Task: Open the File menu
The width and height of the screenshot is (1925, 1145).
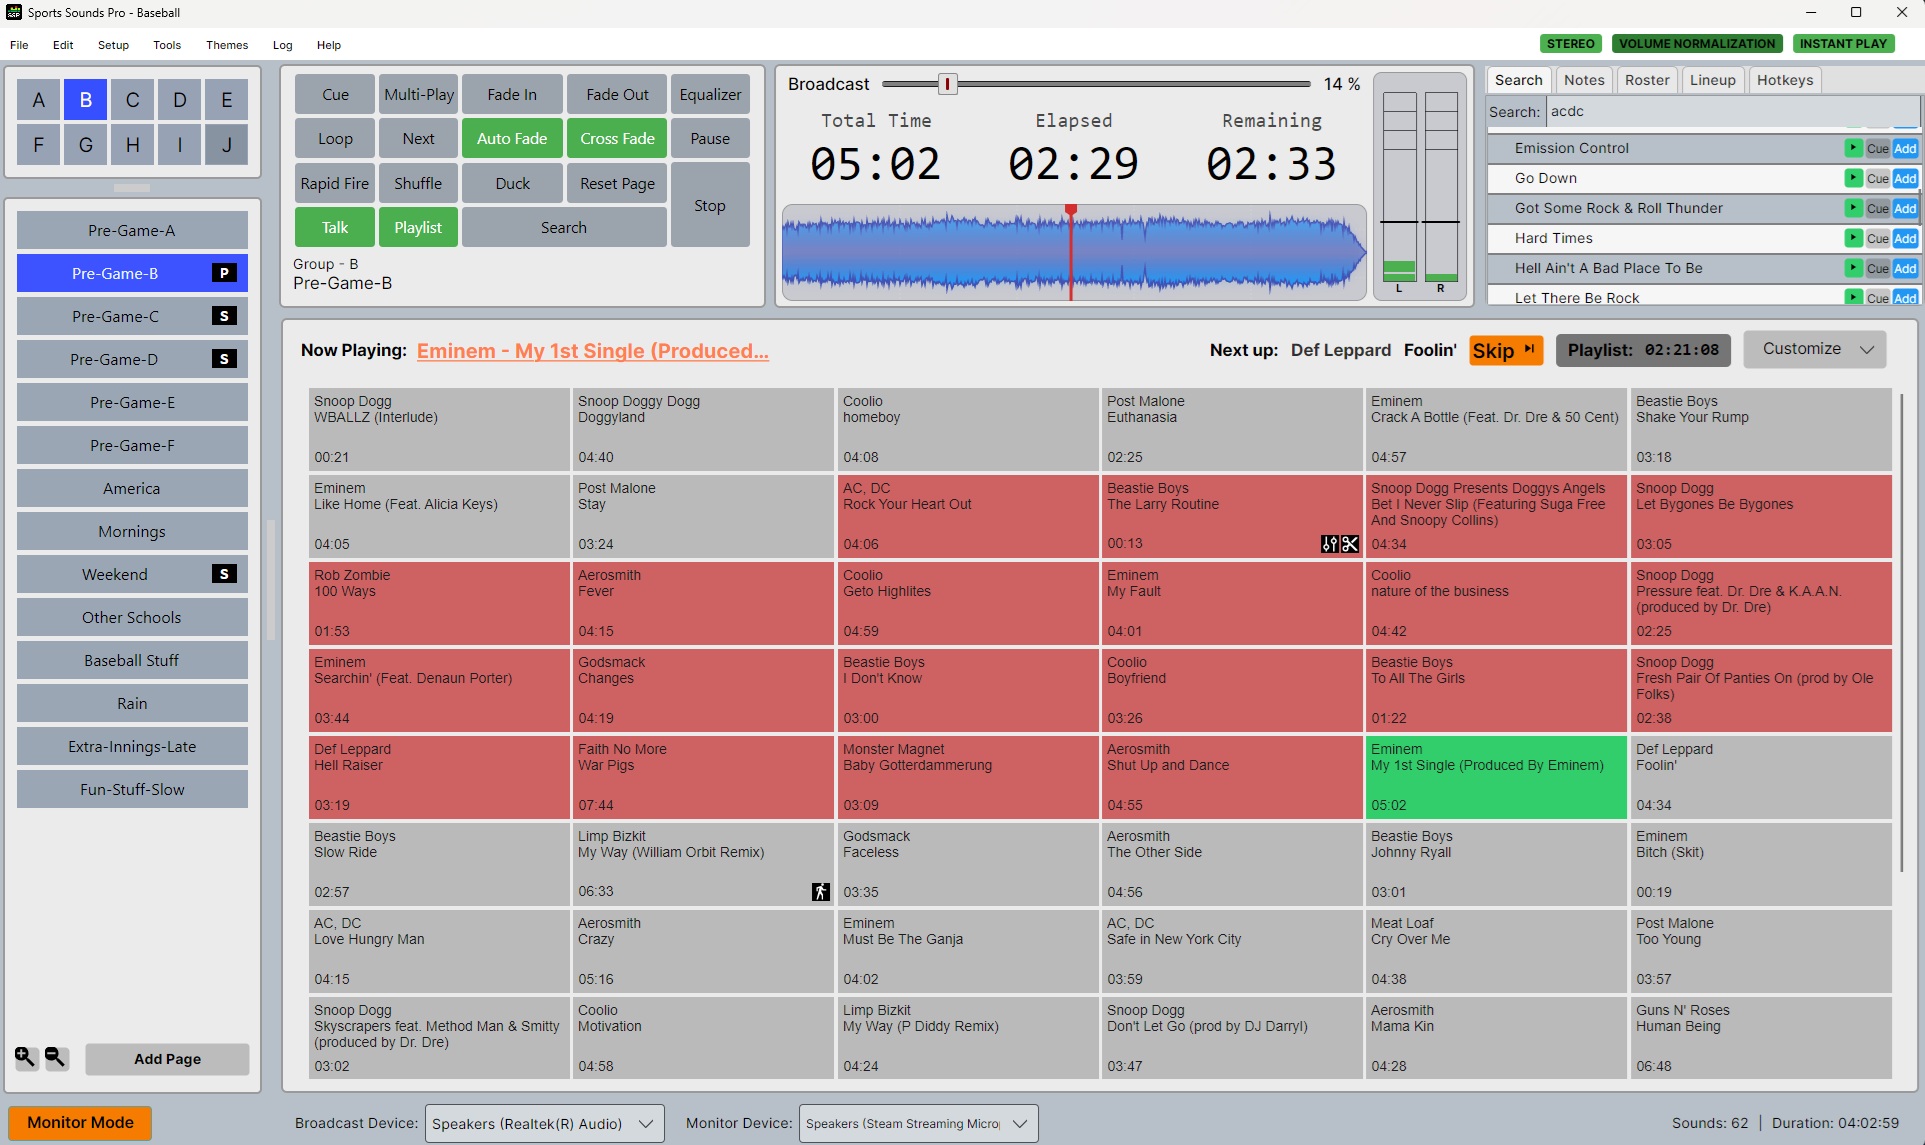Action: [19, 45]
